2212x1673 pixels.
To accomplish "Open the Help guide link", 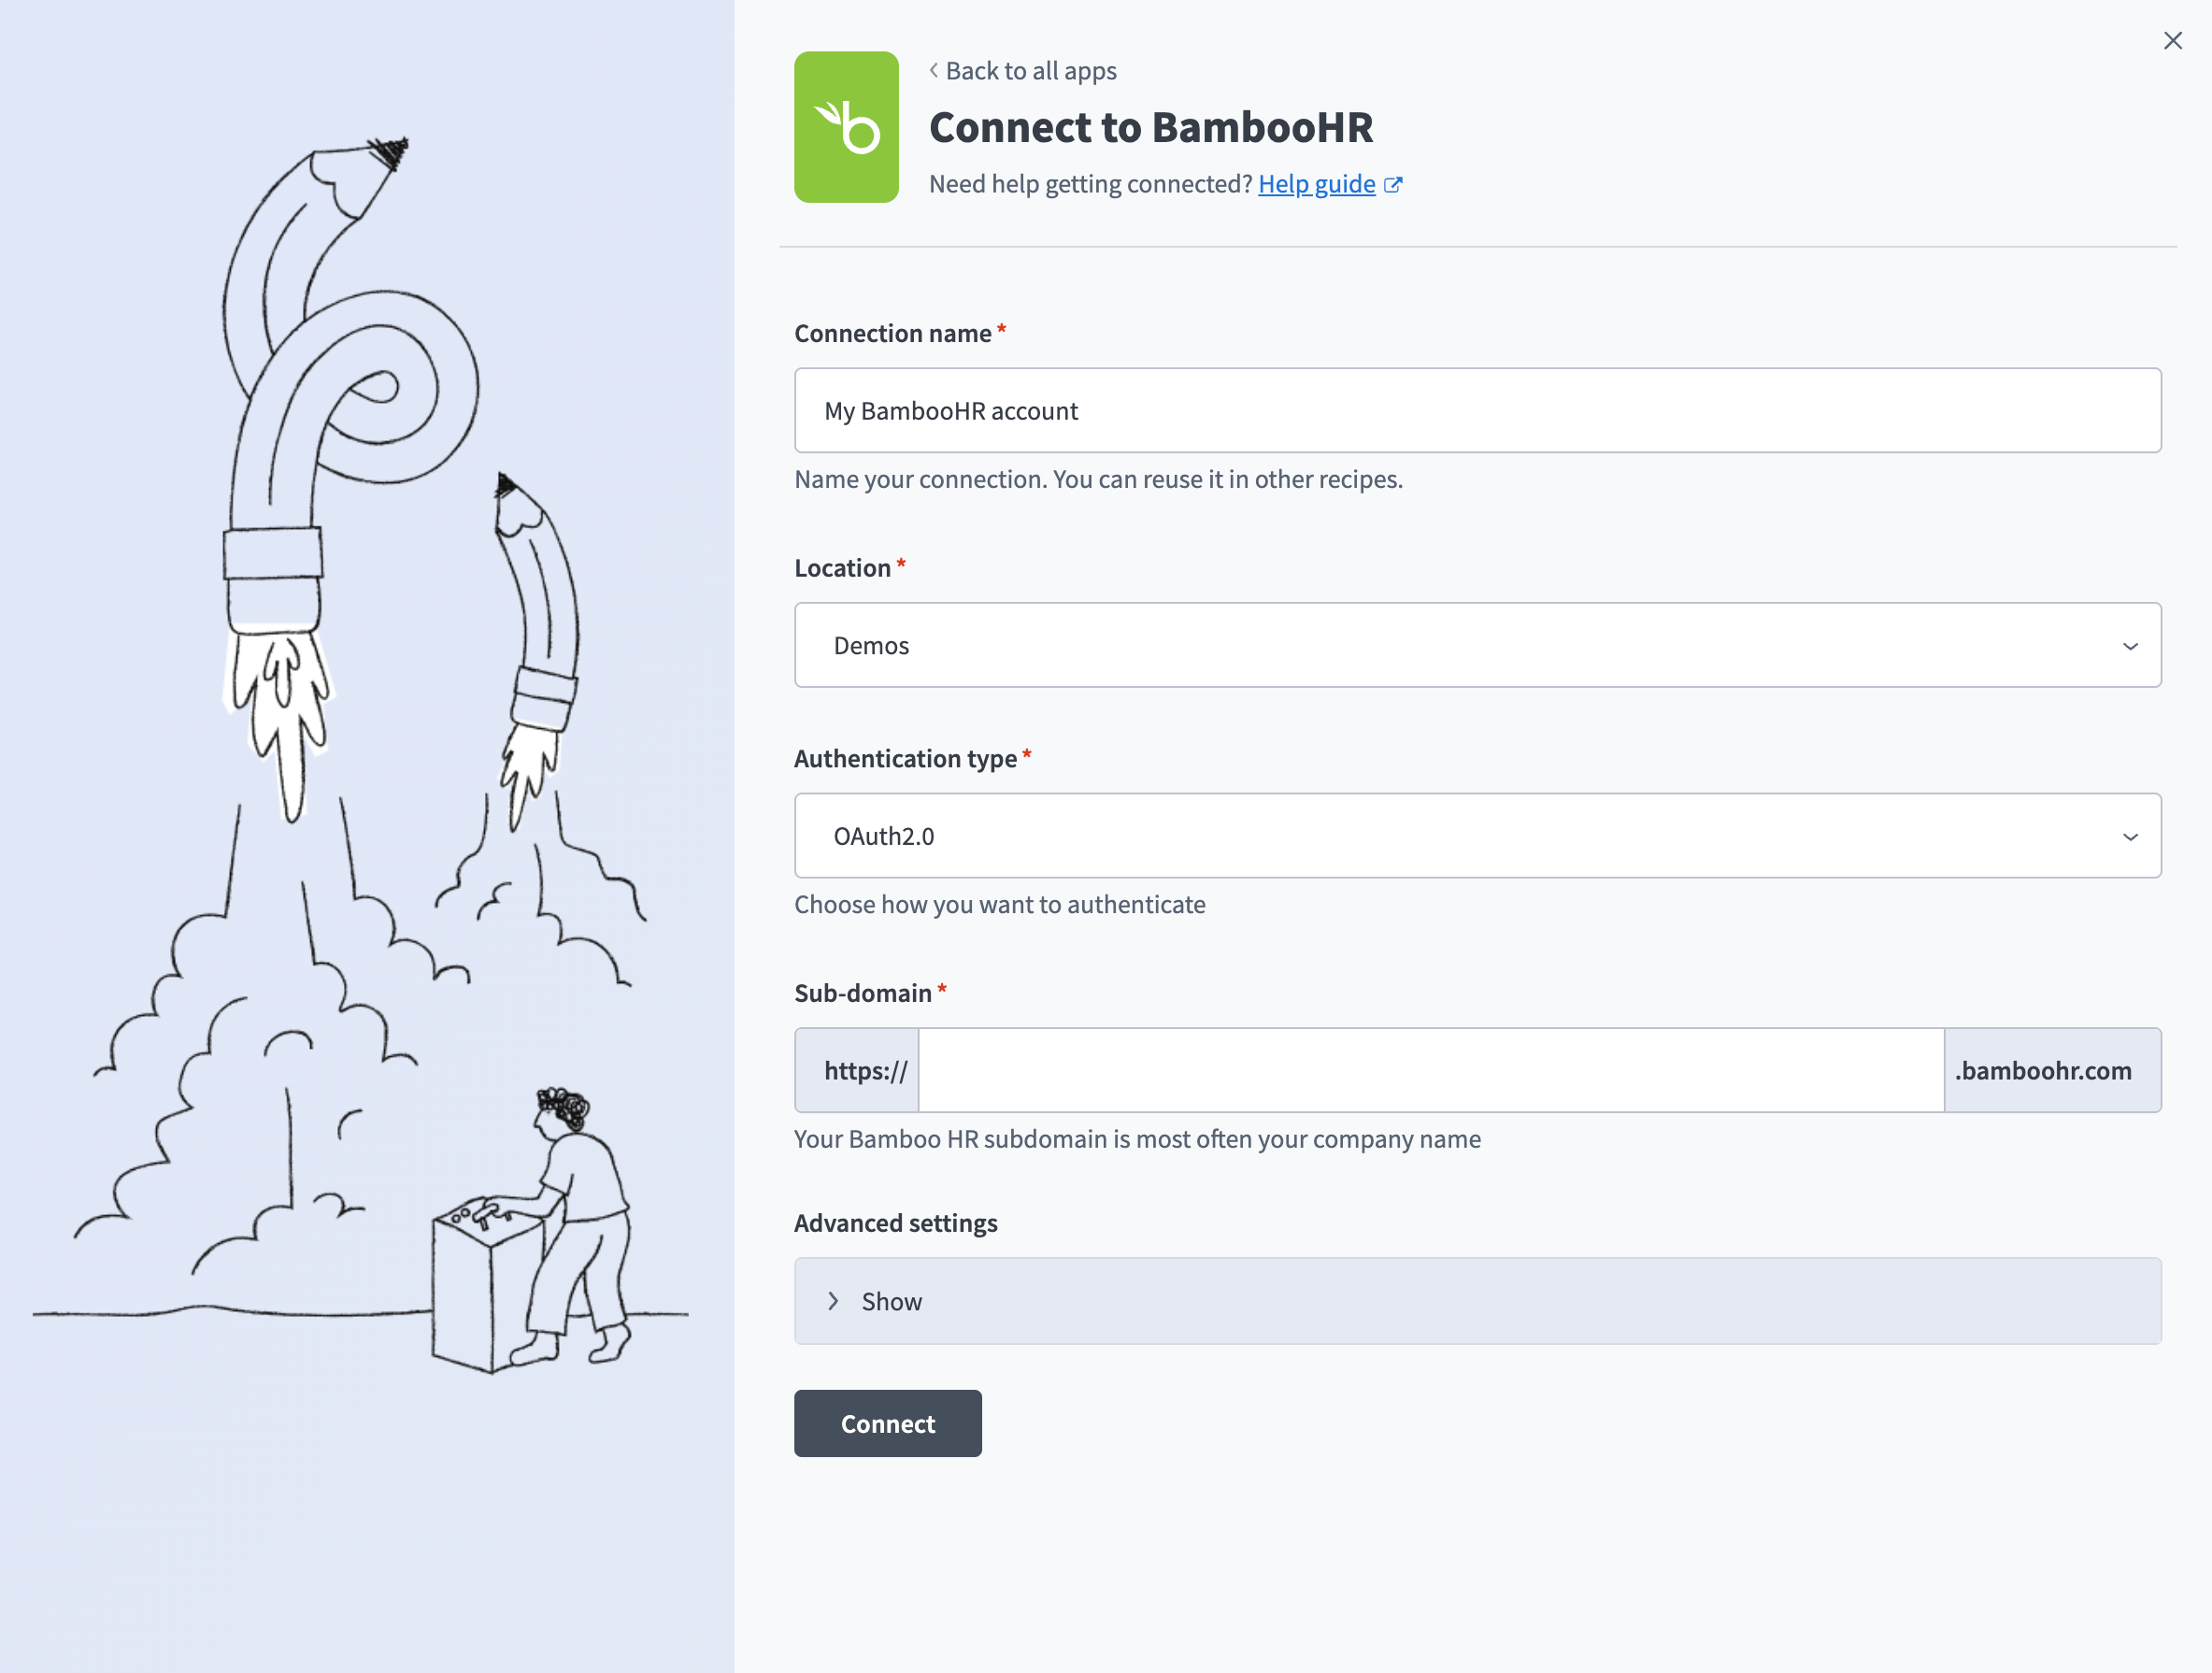I will coord(1316,184).
